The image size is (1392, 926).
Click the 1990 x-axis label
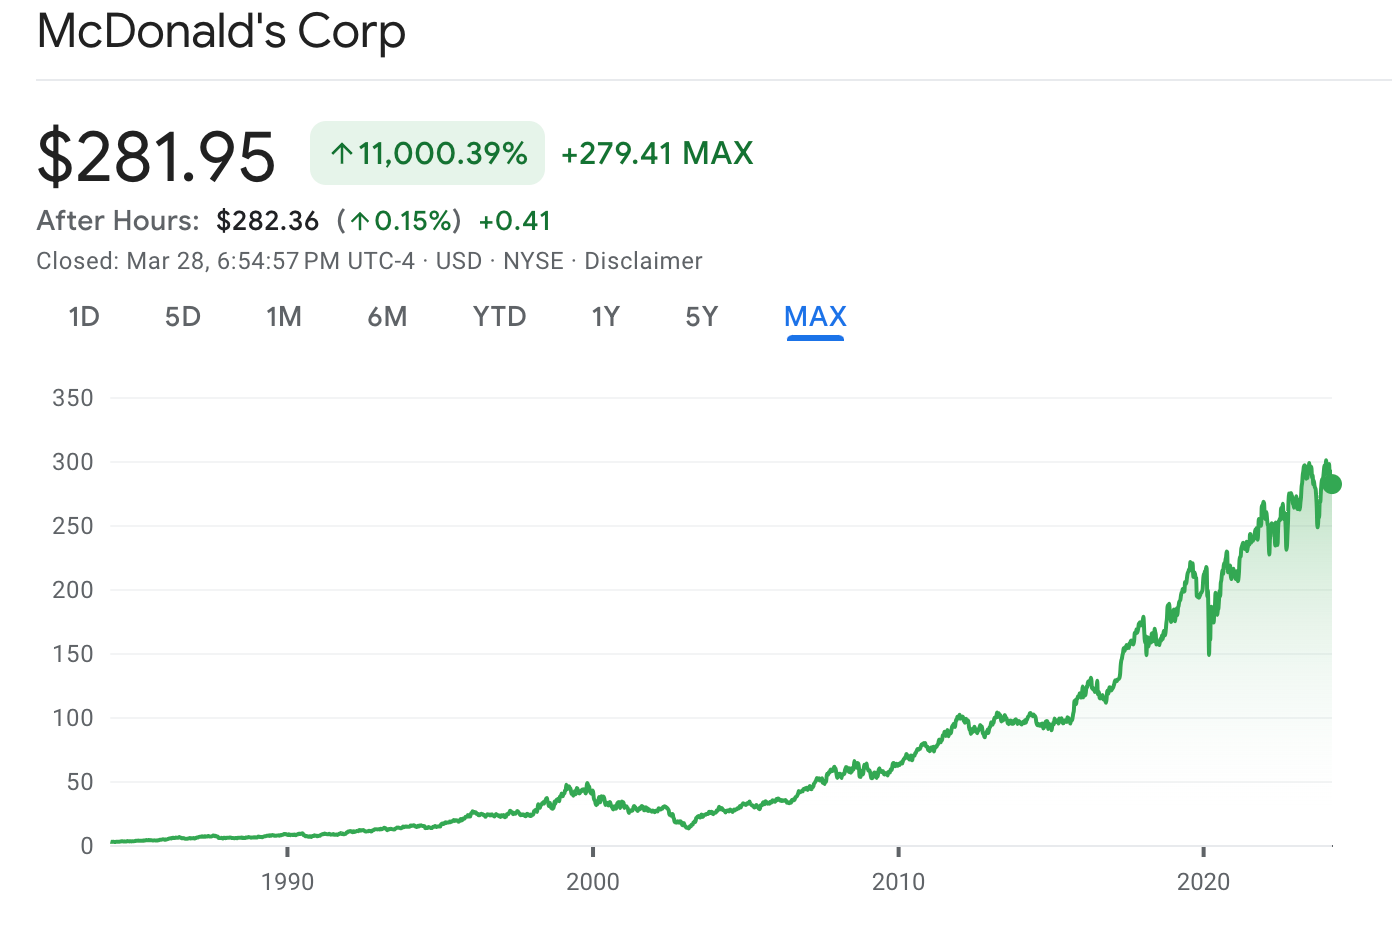point(287,881)
